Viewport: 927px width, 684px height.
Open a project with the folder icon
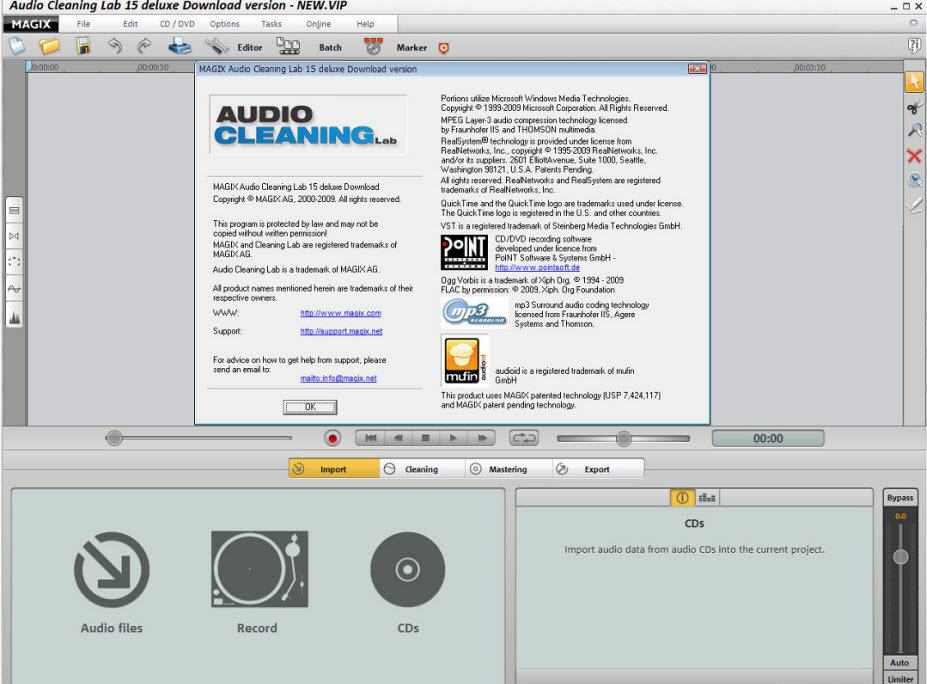[50, 46]
